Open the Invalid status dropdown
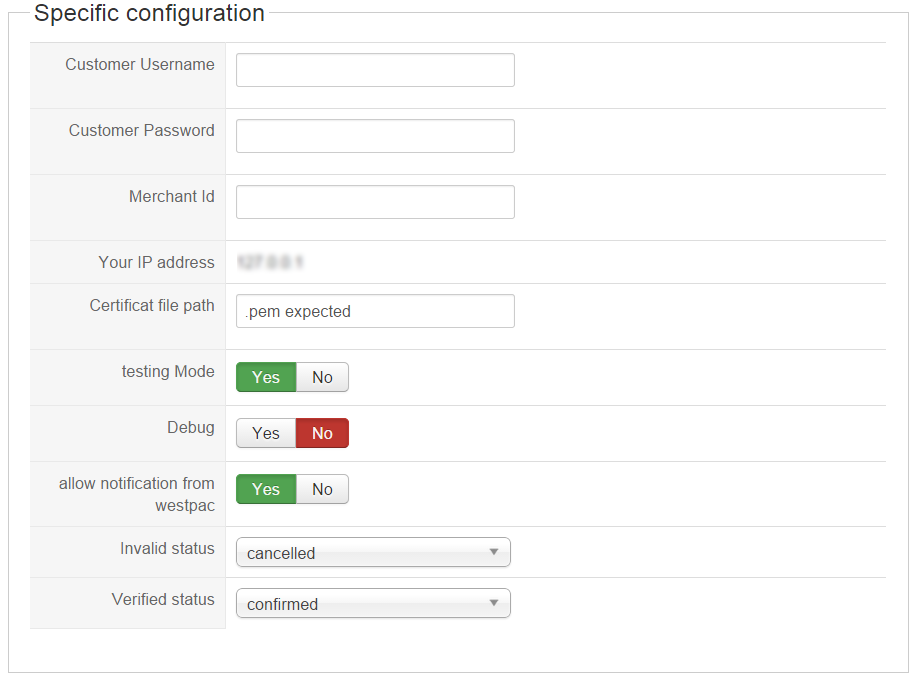This screenshot has height=683, width=920. 373,552
